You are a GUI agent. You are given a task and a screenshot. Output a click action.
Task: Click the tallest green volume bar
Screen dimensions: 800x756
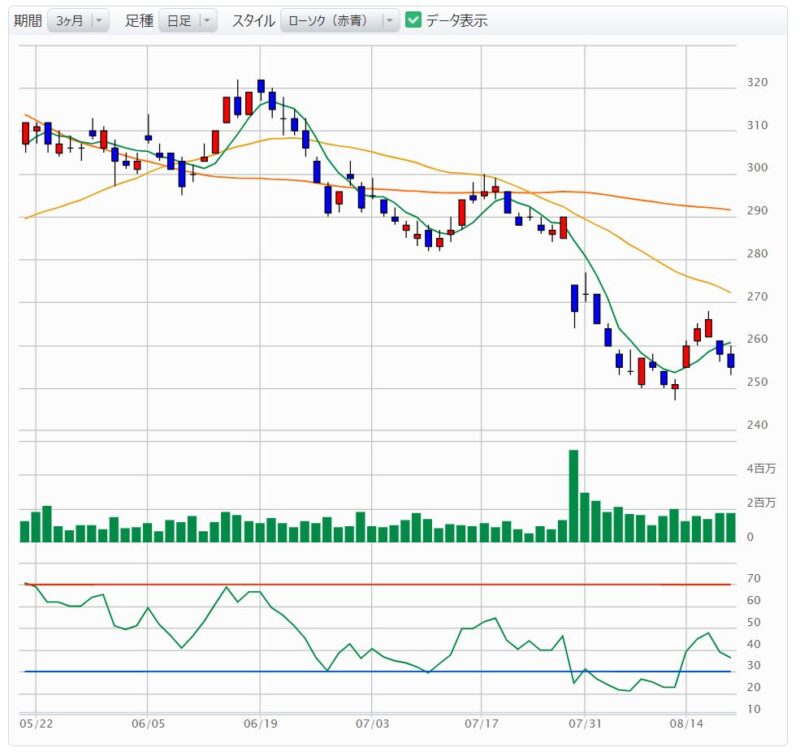(573, 496)
